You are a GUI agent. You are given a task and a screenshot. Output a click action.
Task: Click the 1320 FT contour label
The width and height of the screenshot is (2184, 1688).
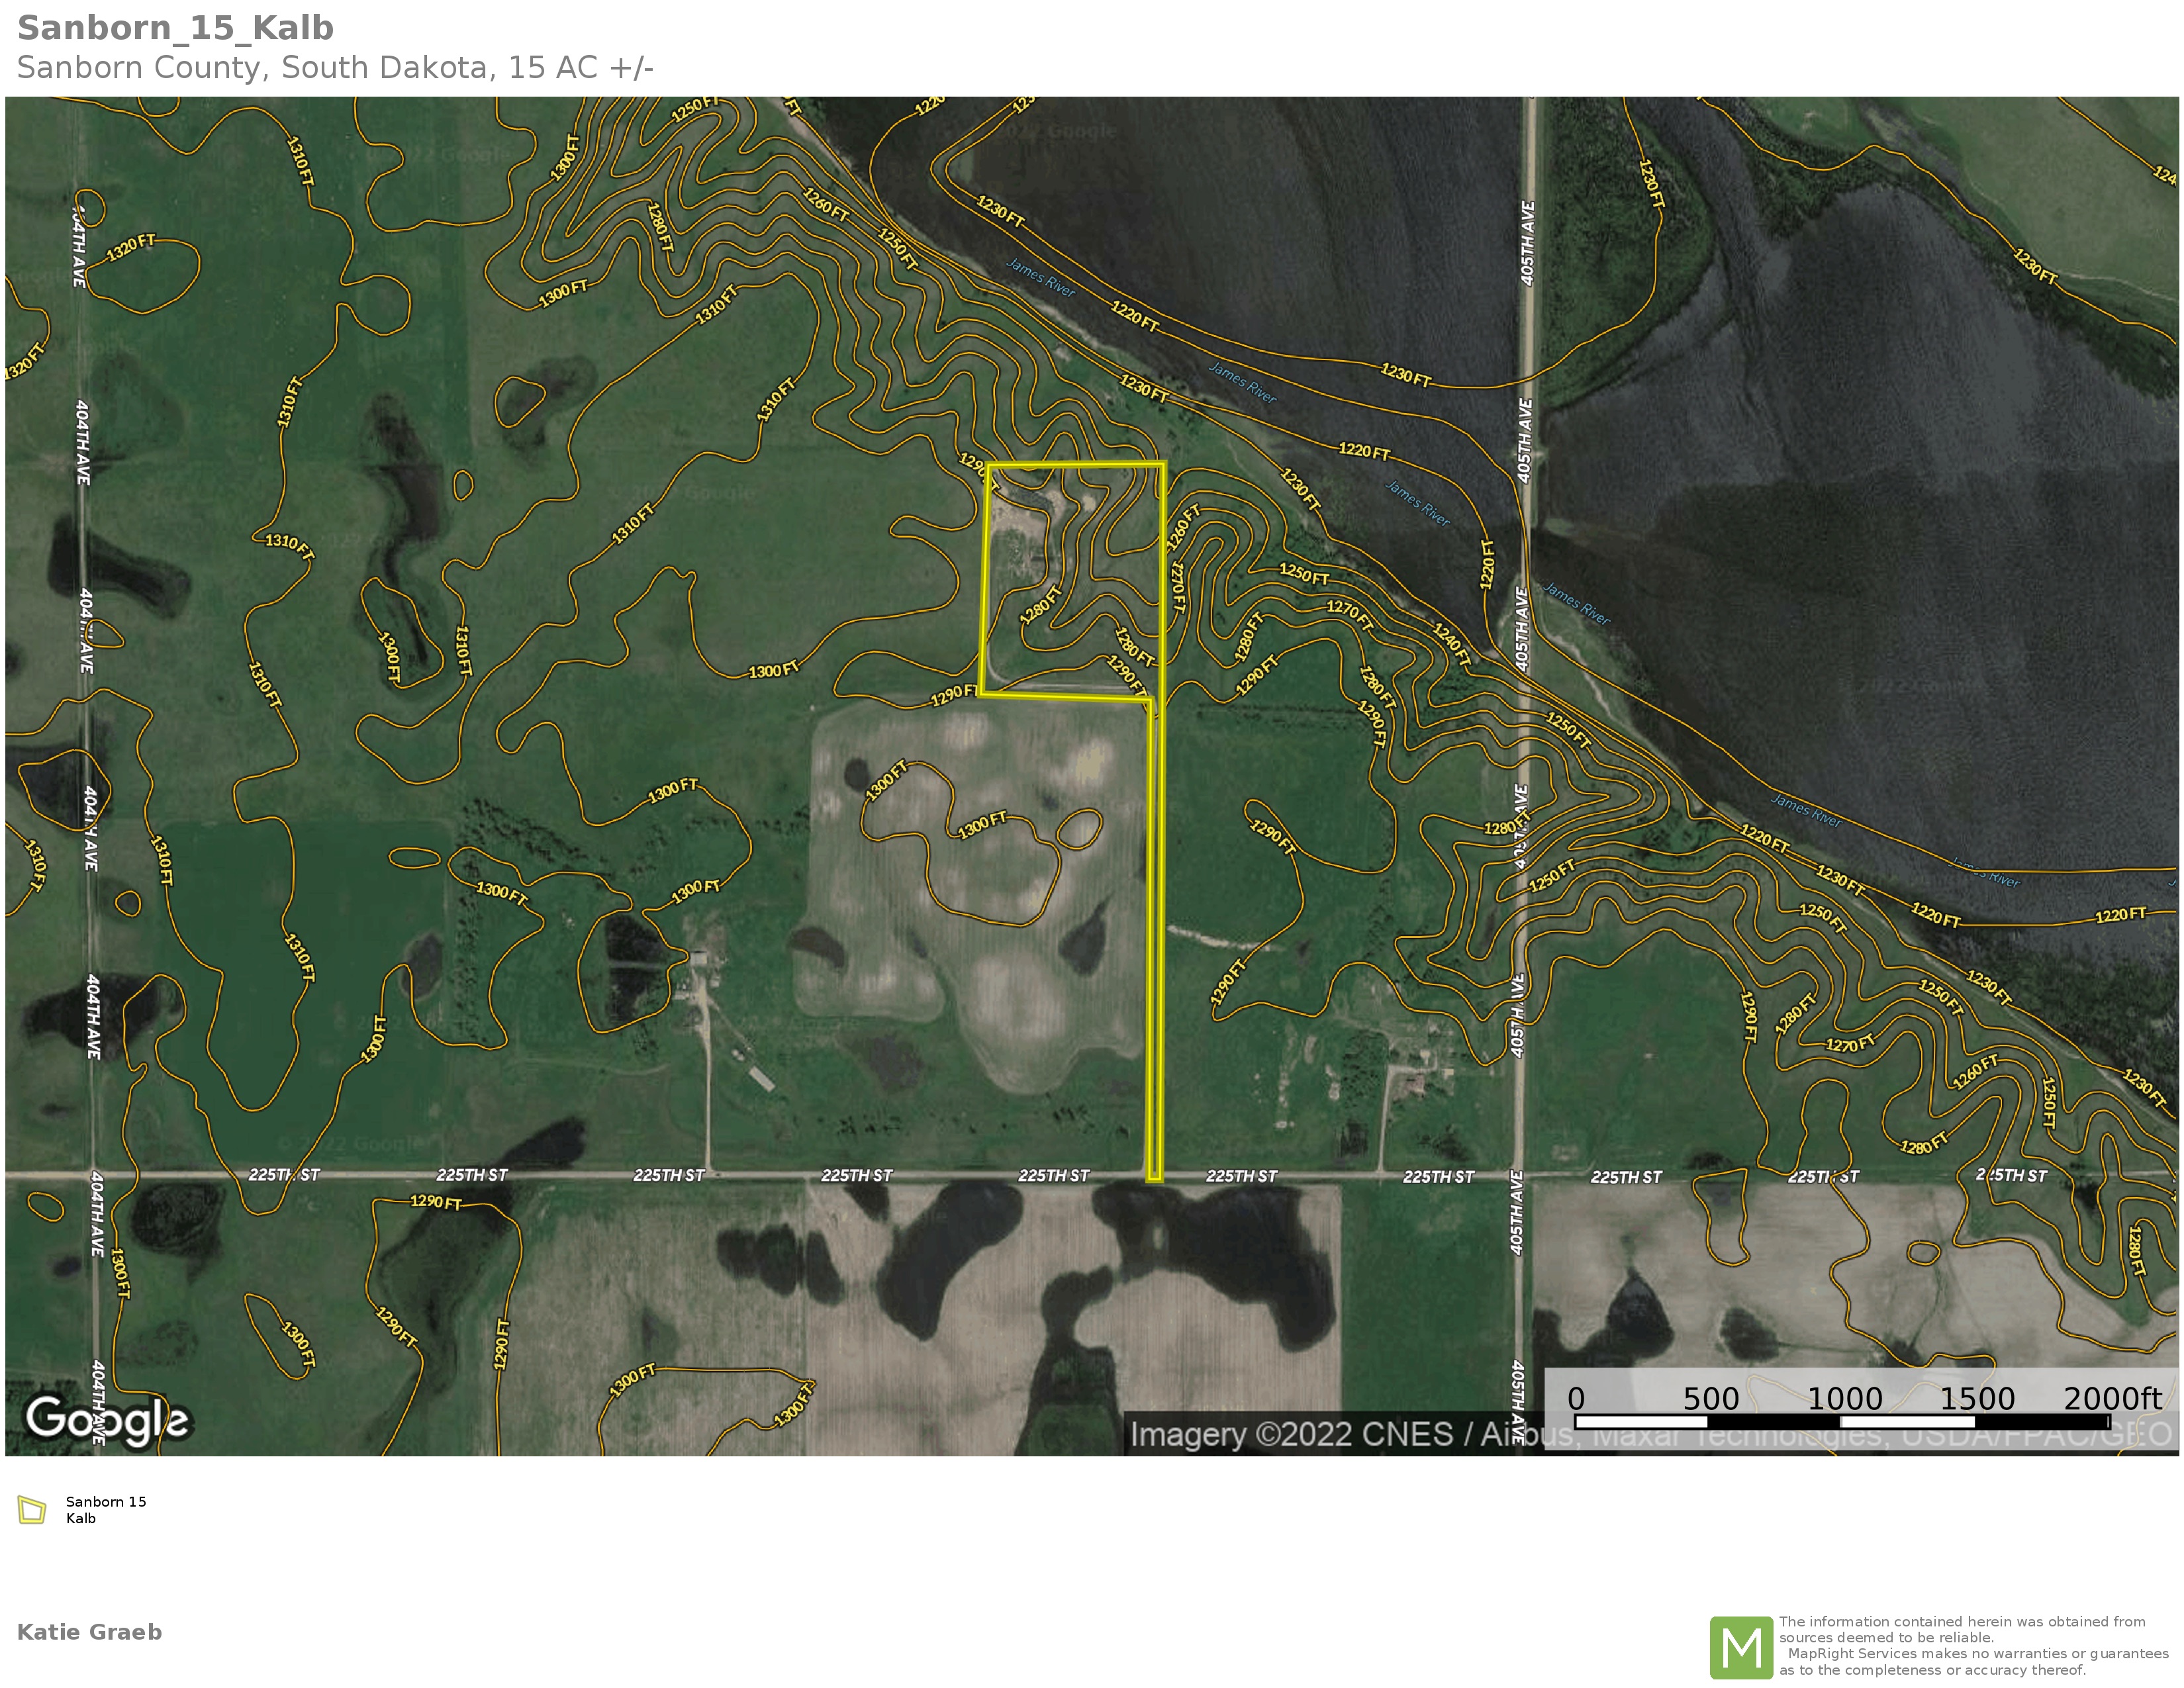(x=131, y=247)
